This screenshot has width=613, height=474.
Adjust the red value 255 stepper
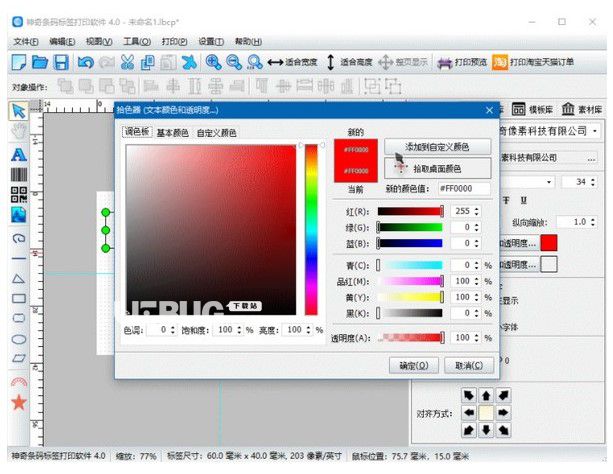(477, 212)
